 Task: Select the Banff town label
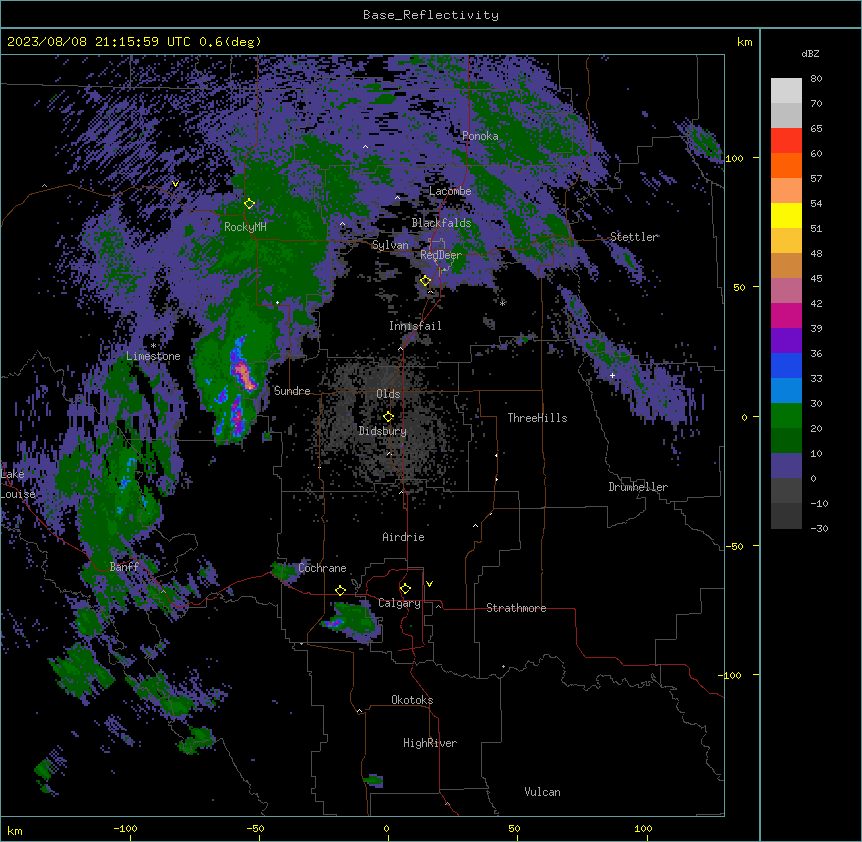tap(124, 567)
